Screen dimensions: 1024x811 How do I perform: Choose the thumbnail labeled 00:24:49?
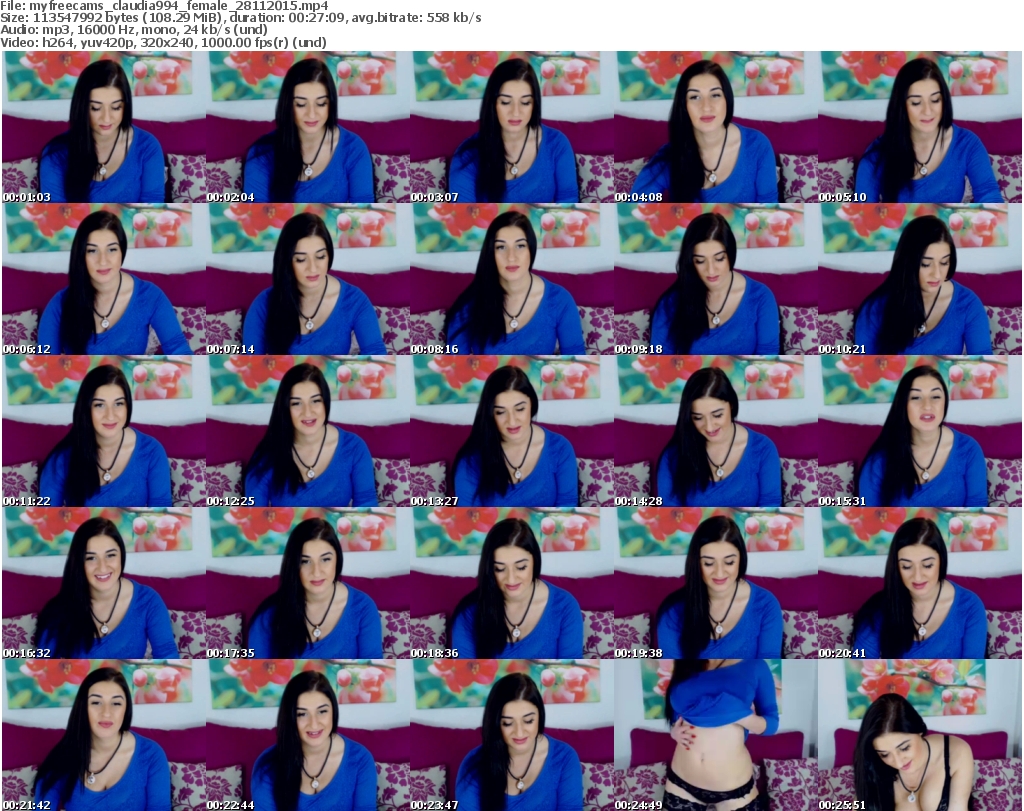(715, 735)
